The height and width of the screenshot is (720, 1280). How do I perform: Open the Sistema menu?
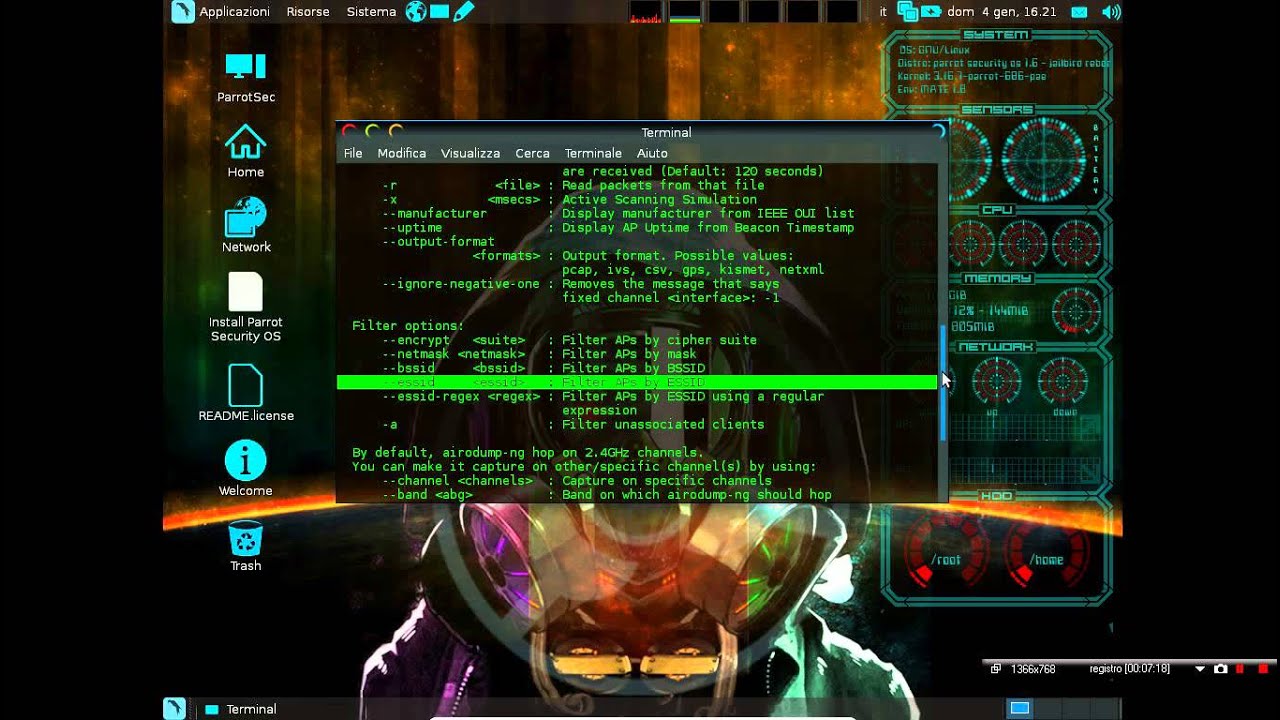point(371,12)
